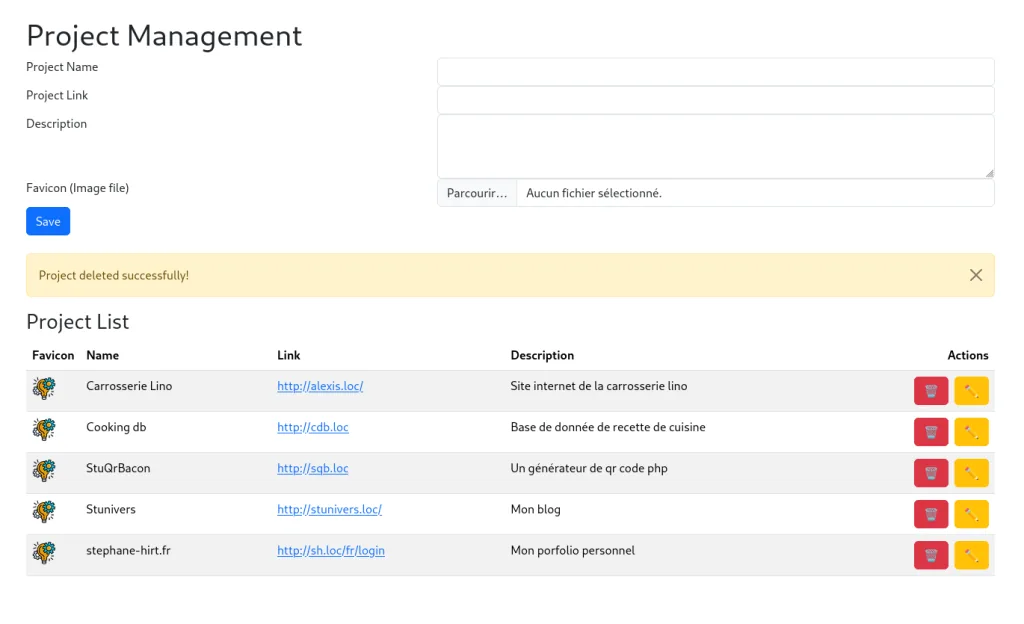The height and width of the screenshot is (624, 1024).
Task: Click the Link column header
Action: [289, 355]
